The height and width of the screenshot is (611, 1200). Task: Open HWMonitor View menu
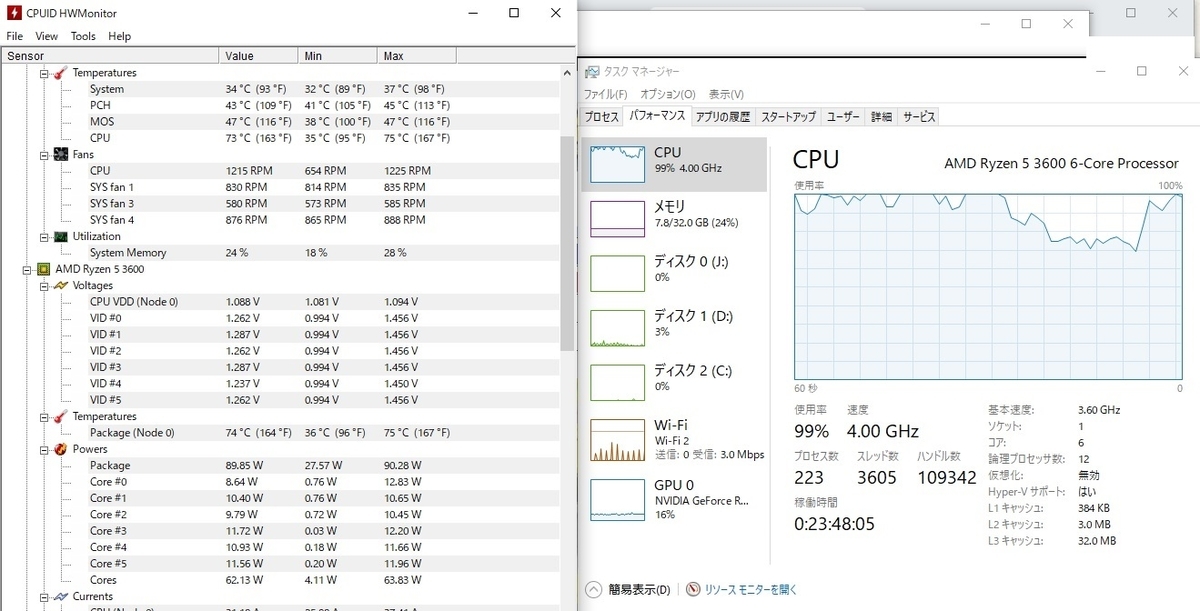point(46,36)
